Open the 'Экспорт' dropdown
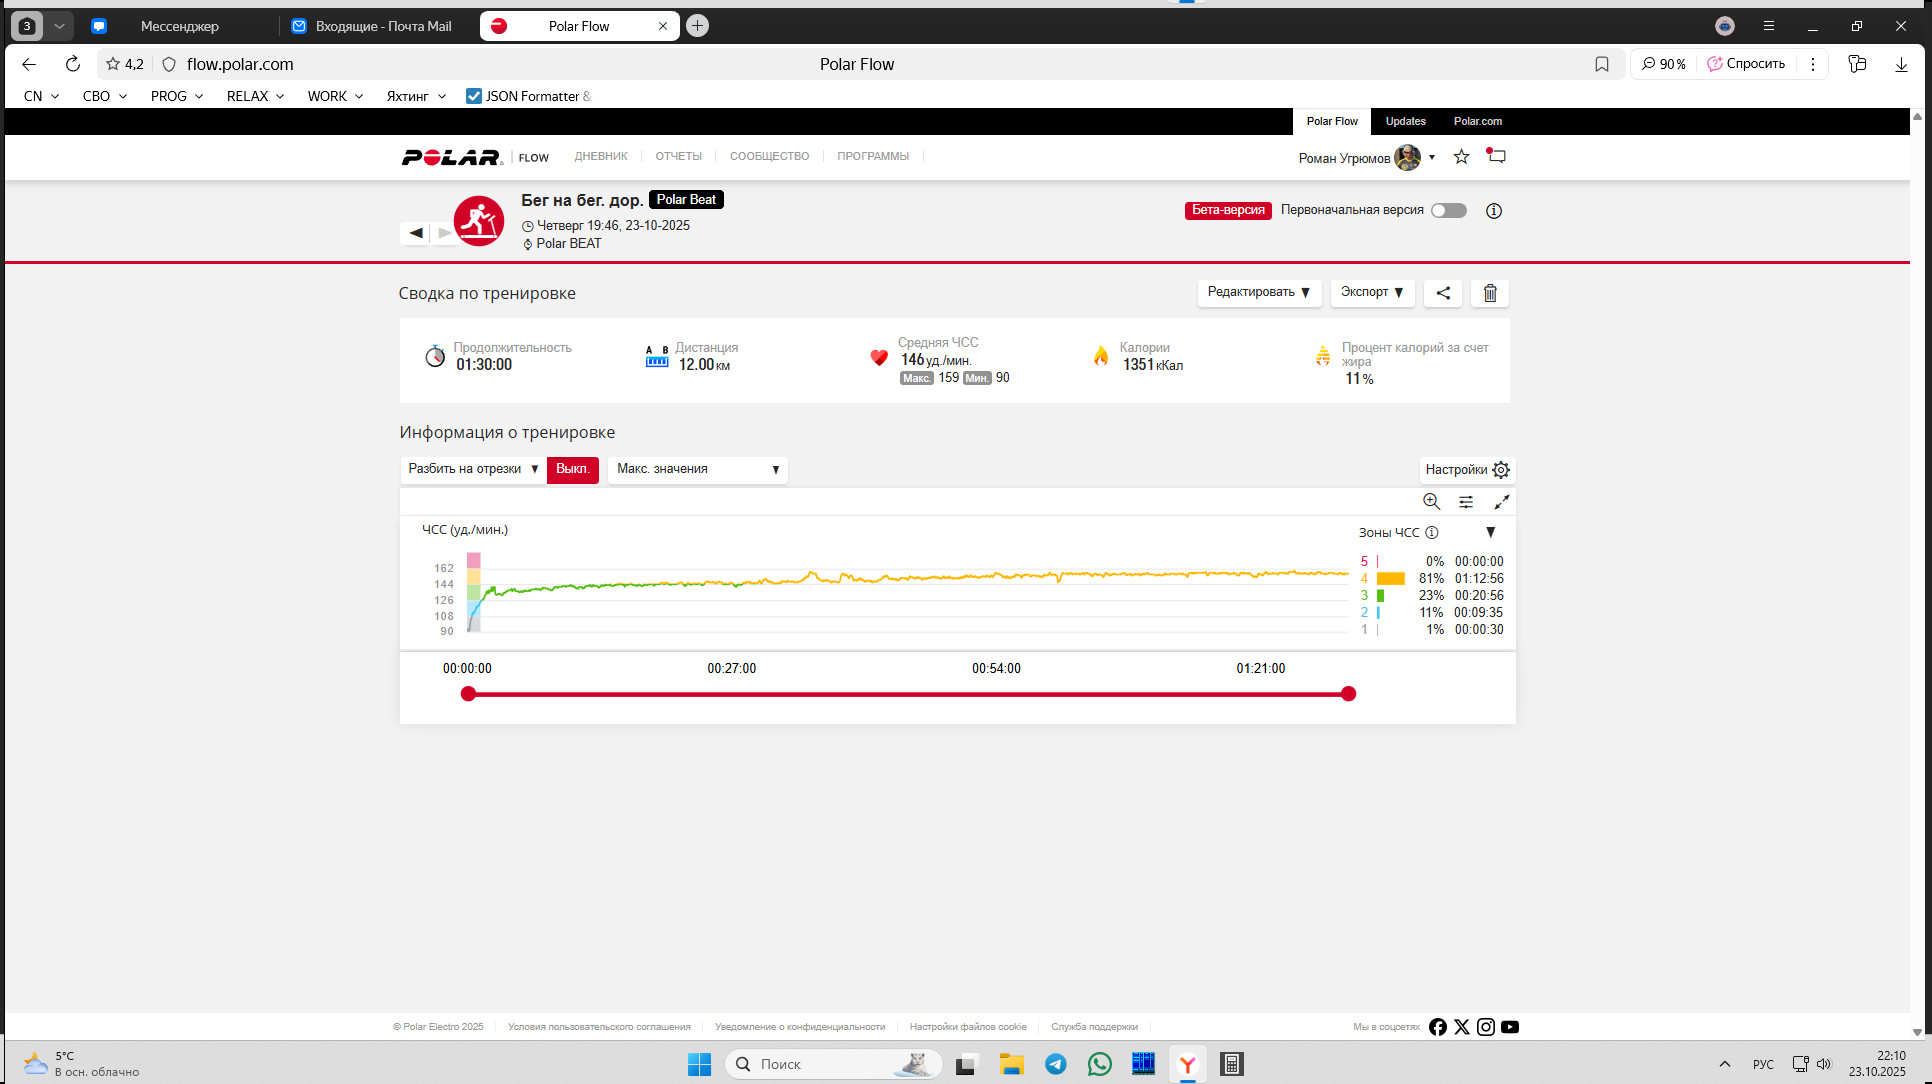Image resolution: width=1932 pixels, height=1084 pixels. [x=1372, y=292]
